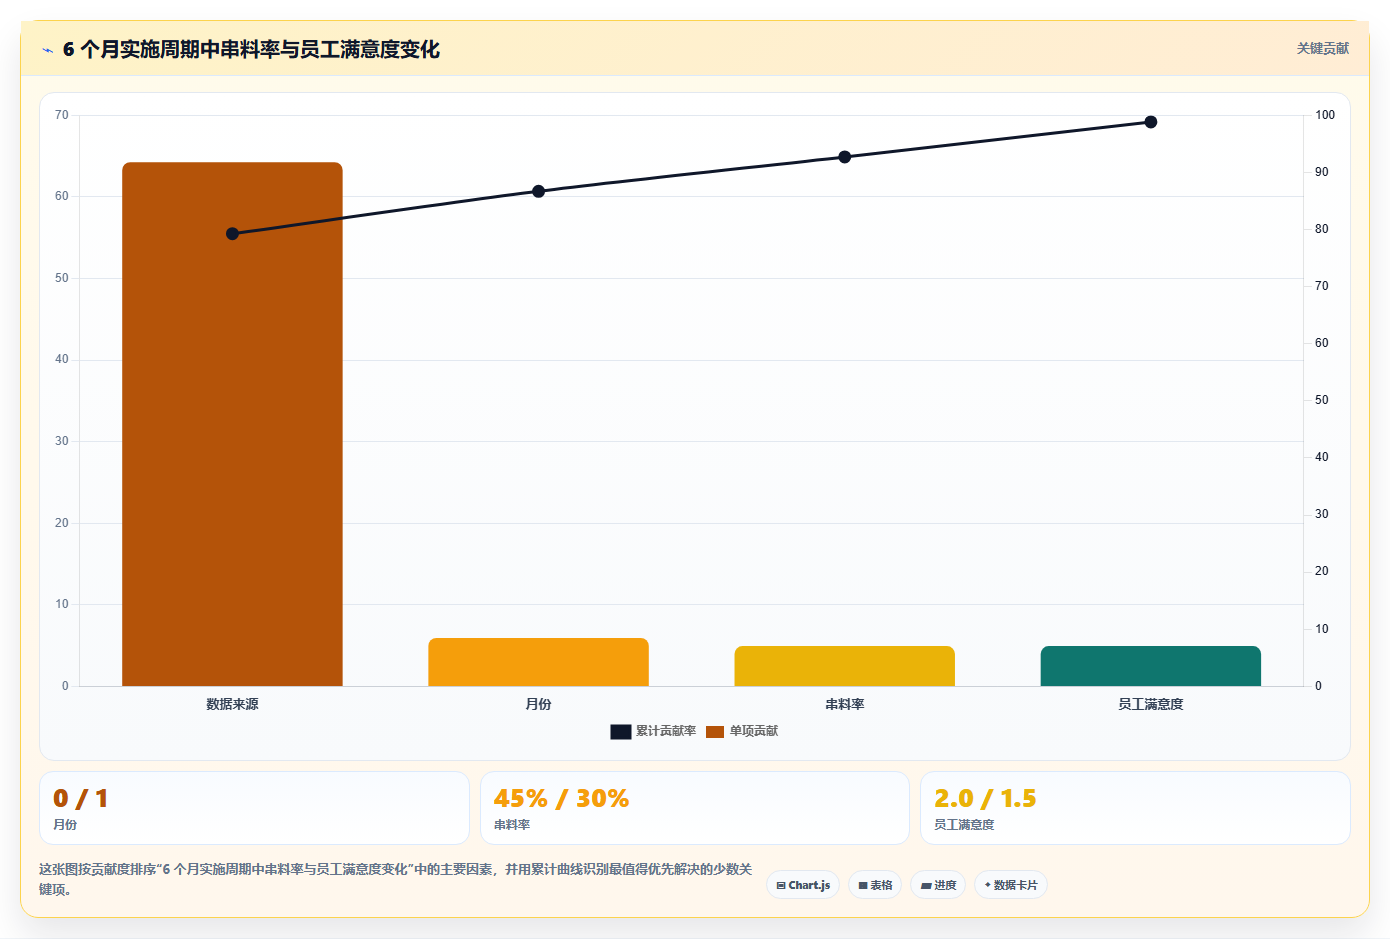Click the tall 数据来源 bar
This screenshot has width=1390, height=939.
[232, 424]
